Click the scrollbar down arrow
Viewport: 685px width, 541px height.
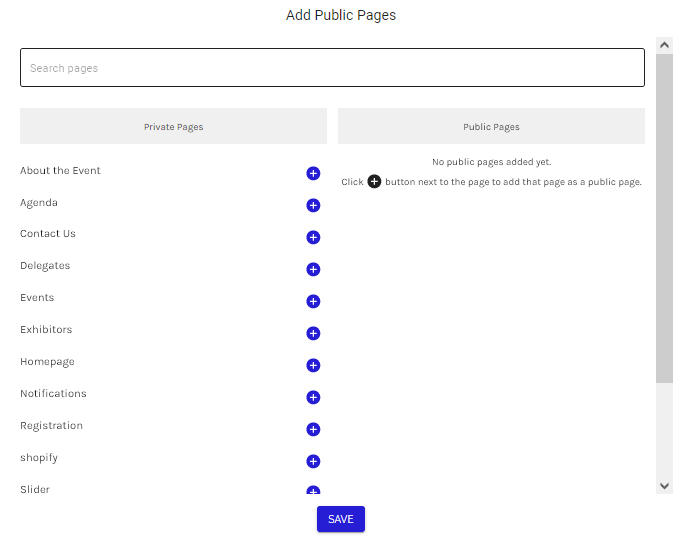pos(664,485)
